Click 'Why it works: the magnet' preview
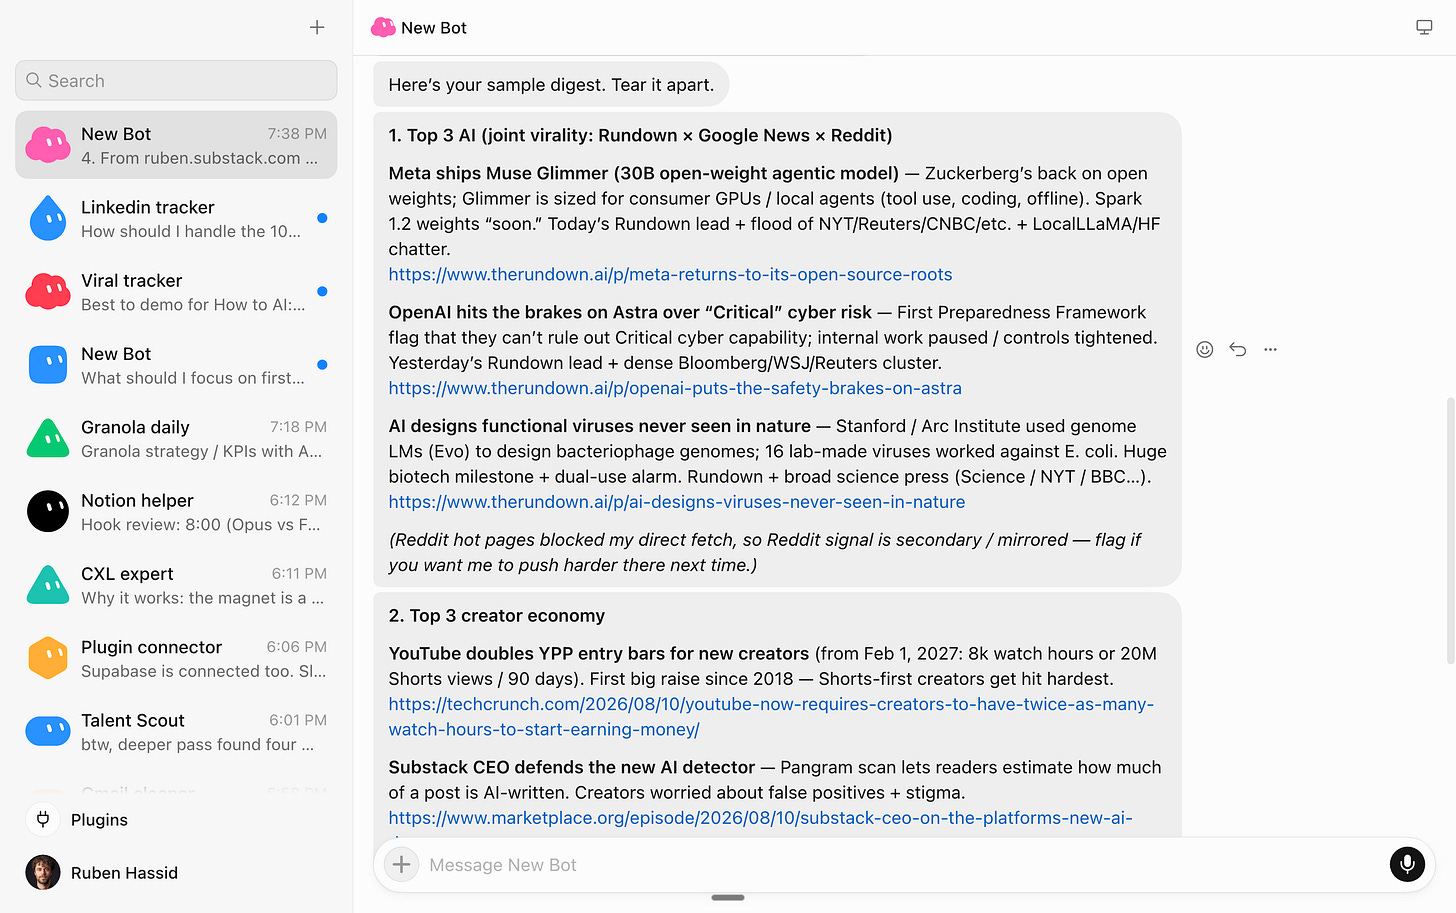 pos(203,598)
